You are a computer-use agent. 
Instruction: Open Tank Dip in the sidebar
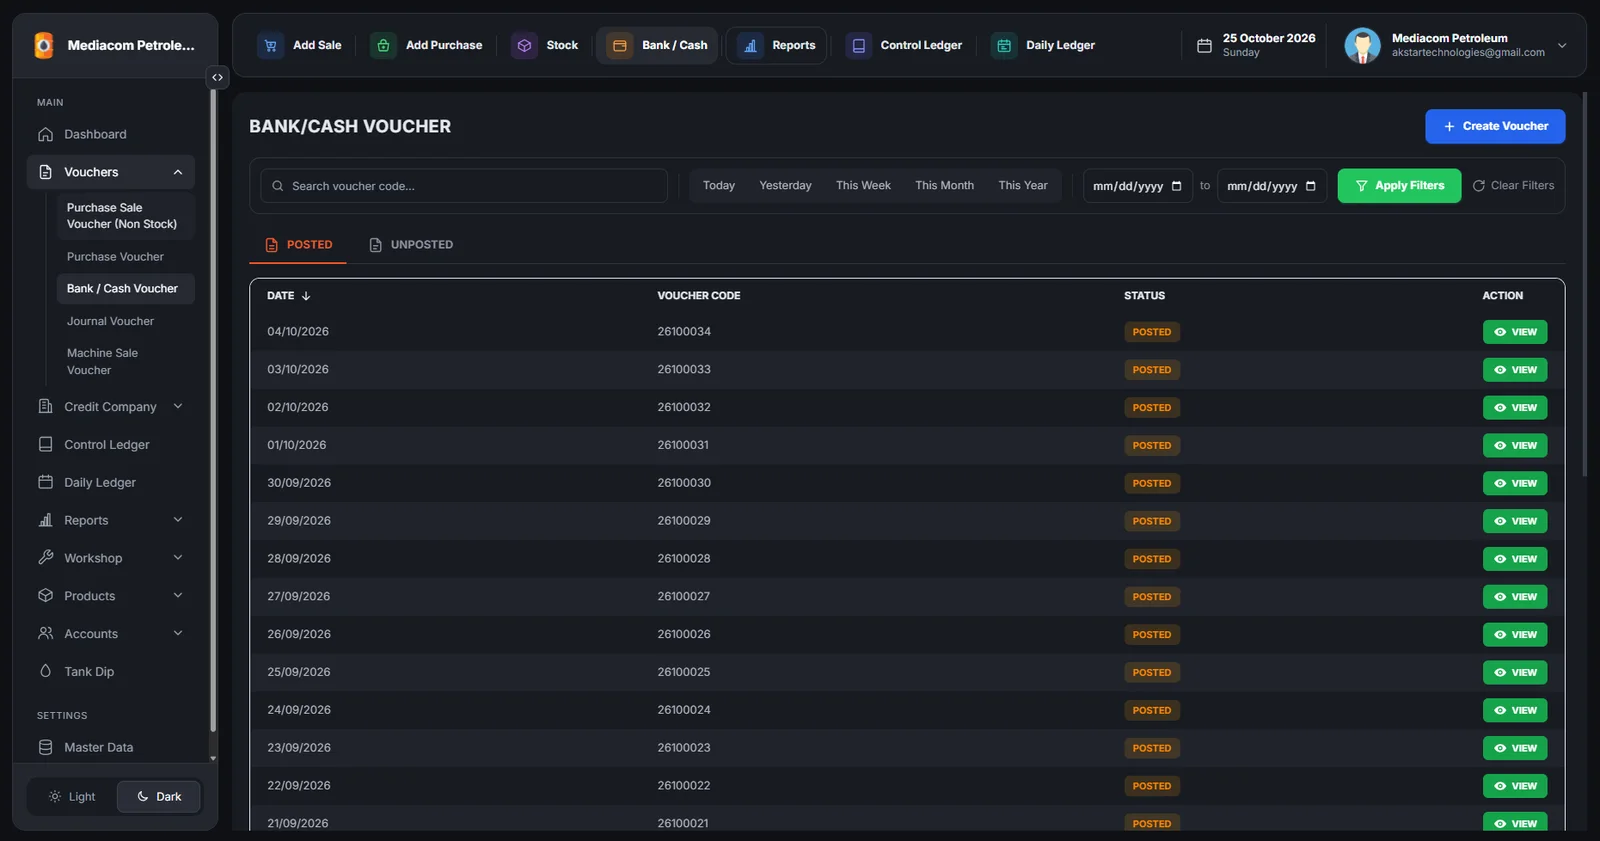(x=110, y=671)
